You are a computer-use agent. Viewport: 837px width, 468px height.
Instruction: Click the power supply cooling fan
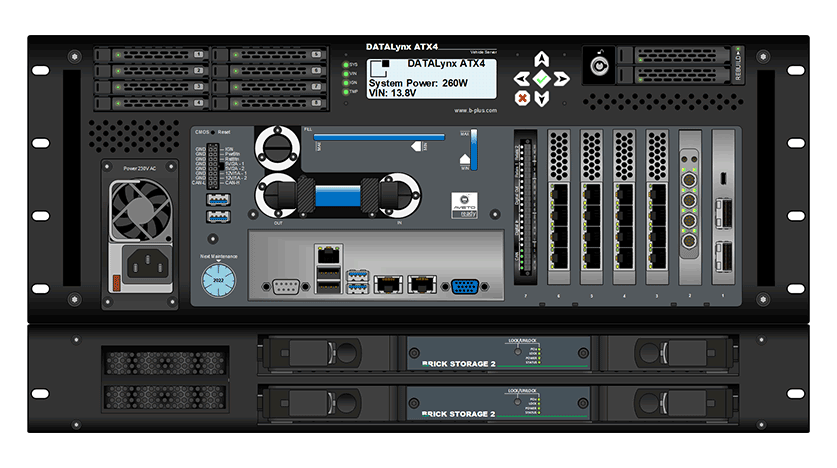pyautogui.click(x=140, y=210)
